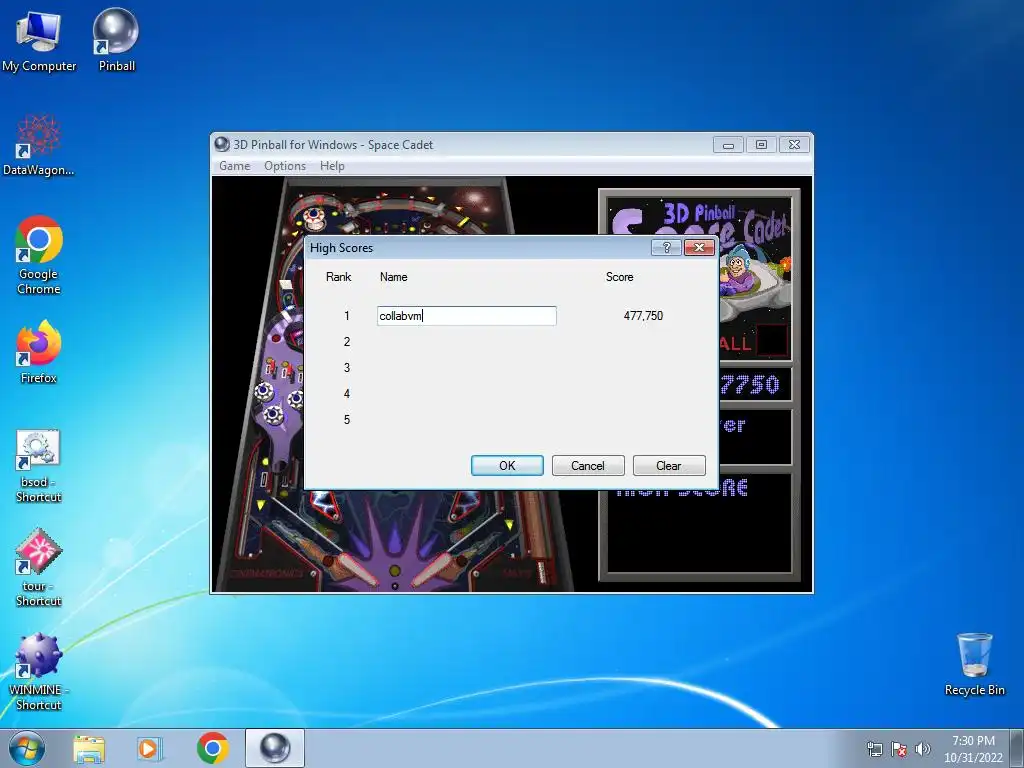Switch to Pinball taskbar button
This screenshot has width=1024, height=768.
(x=275, y=748)
